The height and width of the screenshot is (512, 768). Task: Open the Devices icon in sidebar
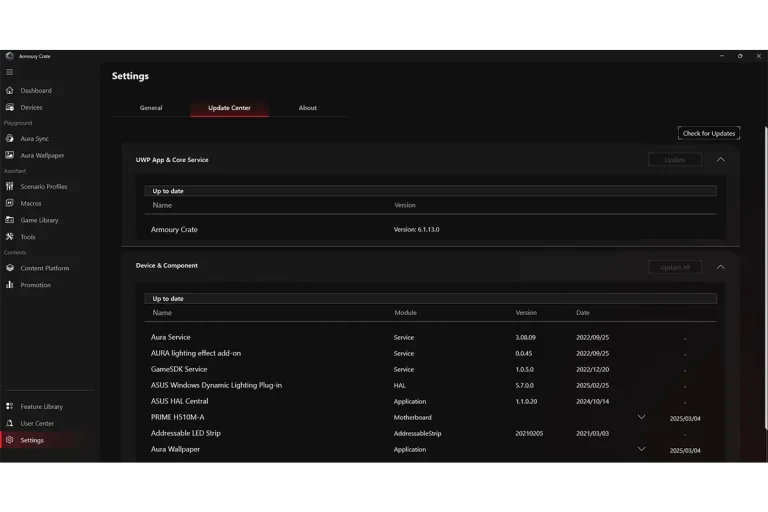(x=9, y=107)
